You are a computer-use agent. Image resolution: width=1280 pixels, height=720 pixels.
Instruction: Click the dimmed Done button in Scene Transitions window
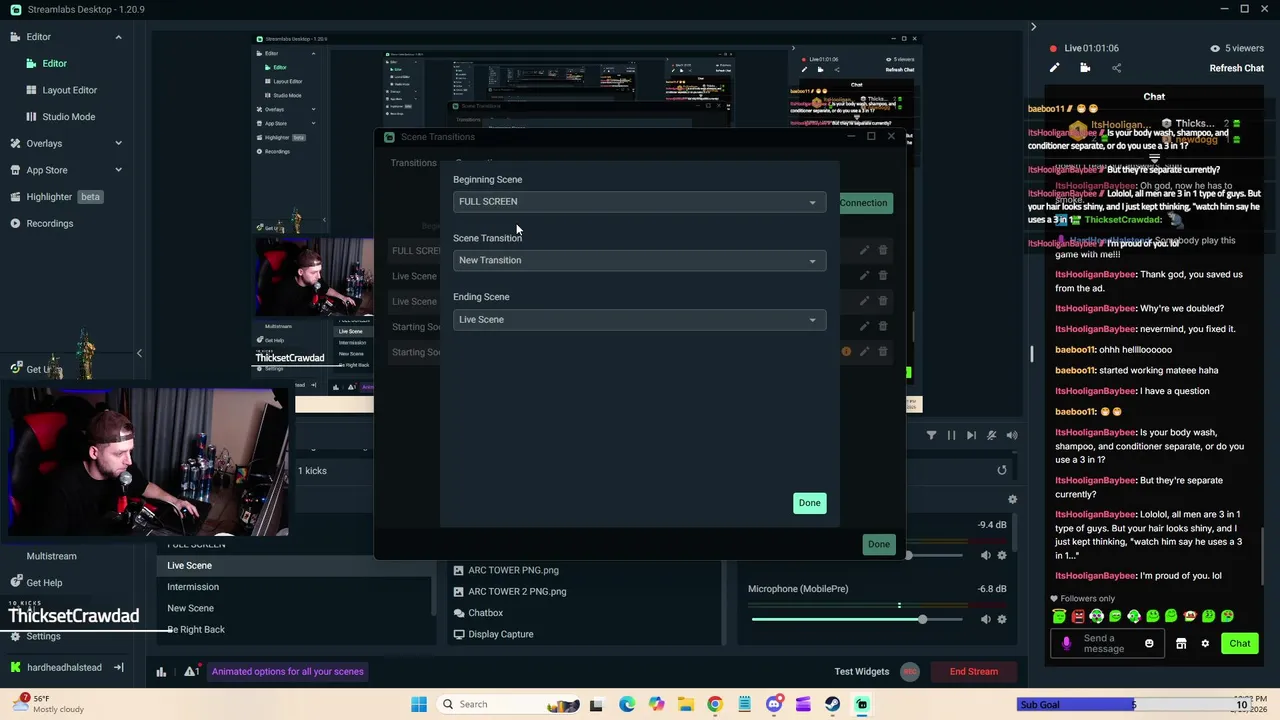(878, 544)
